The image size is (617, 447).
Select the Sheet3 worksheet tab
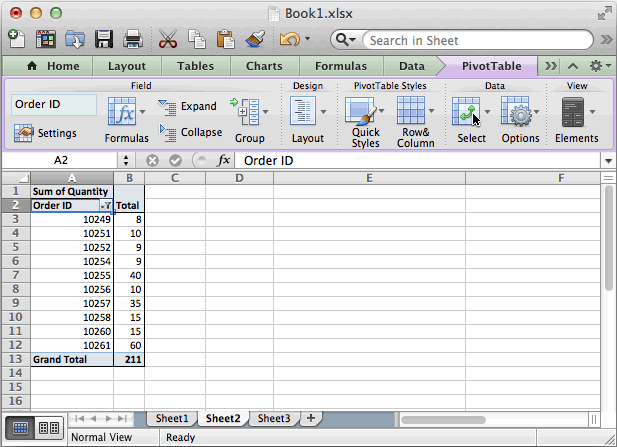click(272, 418)
